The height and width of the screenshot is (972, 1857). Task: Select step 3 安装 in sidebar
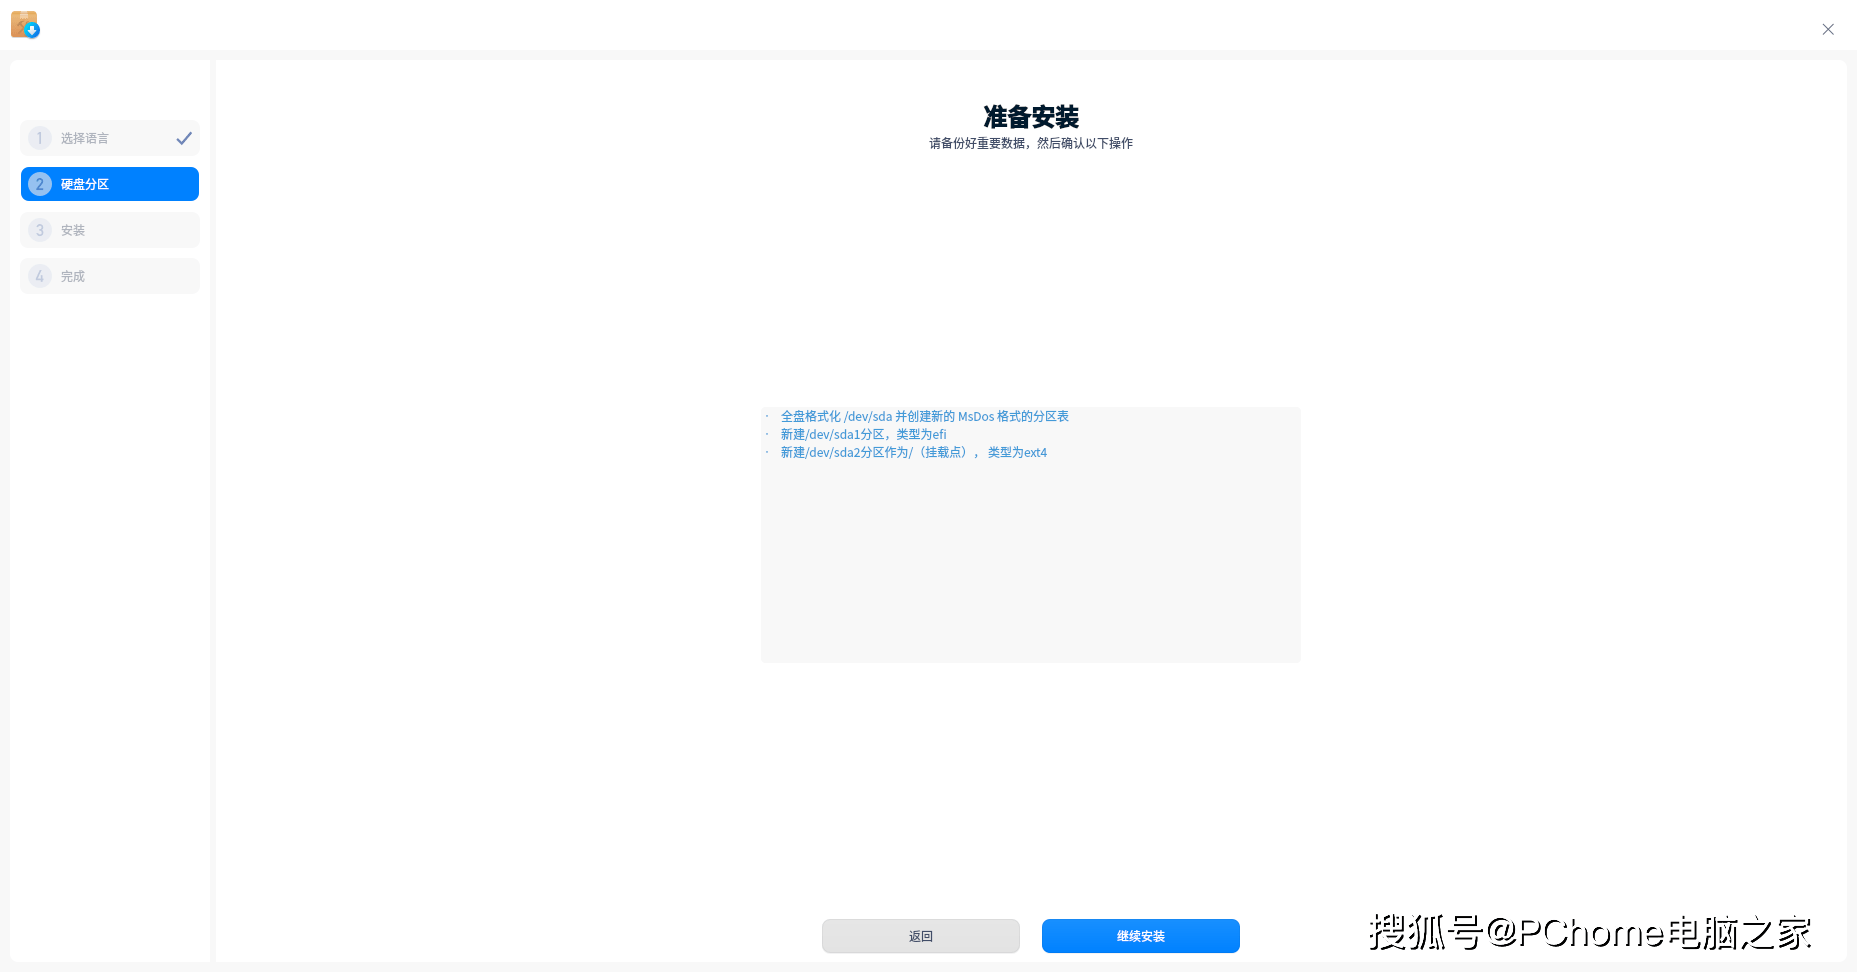[x=110, y=230]
